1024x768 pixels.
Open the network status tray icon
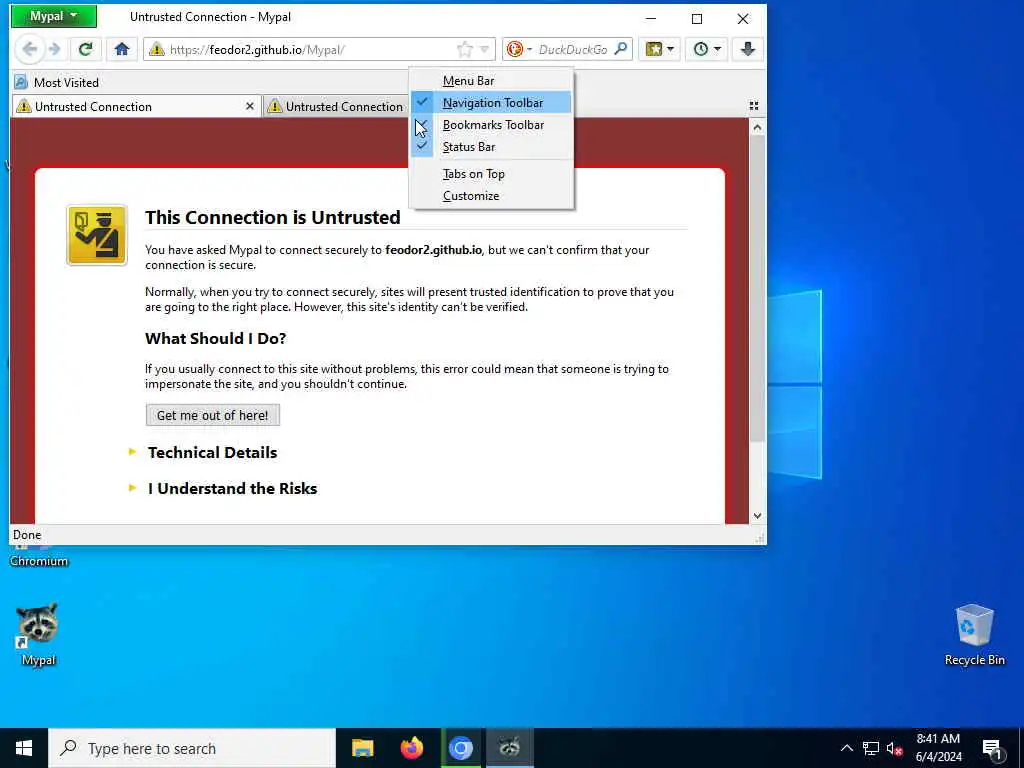point(871,748)
